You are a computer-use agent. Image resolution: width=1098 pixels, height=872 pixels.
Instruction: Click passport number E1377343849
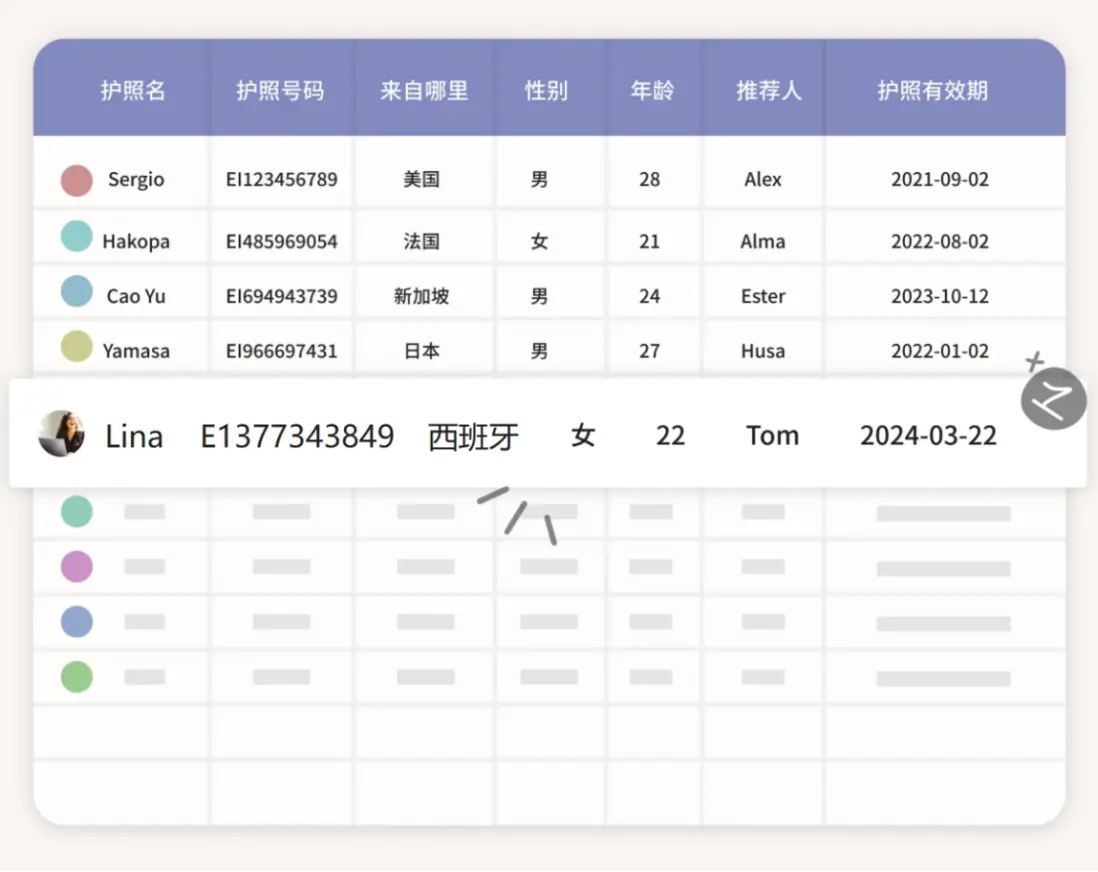(298, 436)
